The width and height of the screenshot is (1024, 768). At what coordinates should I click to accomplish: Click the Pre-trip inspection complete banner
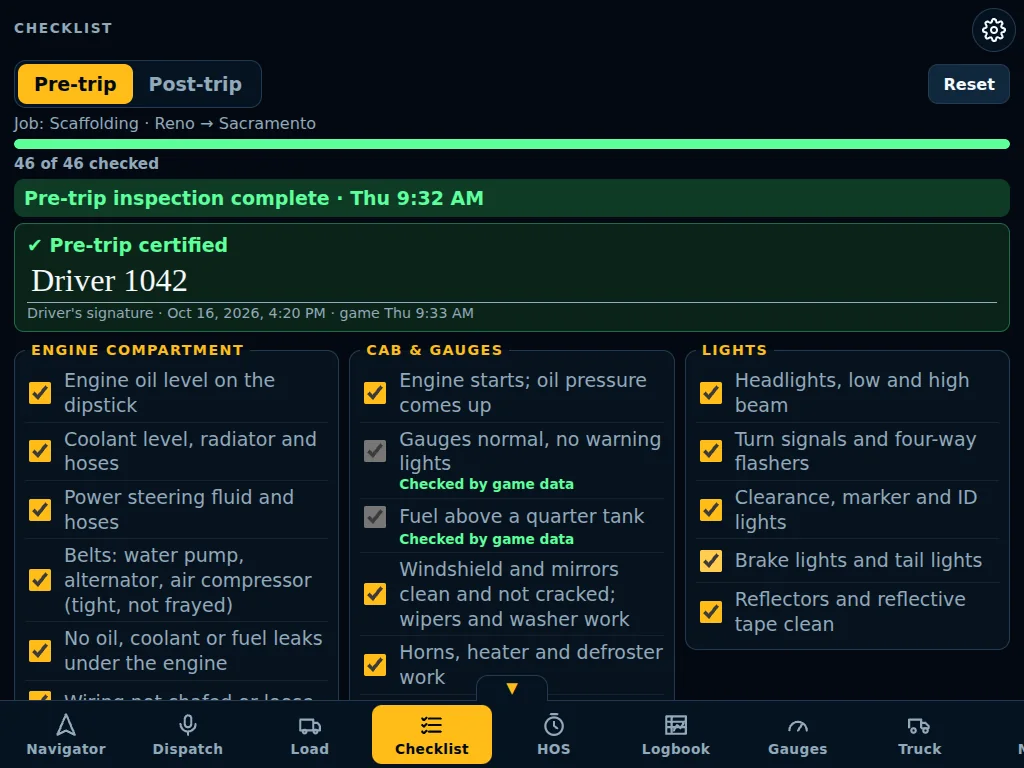point(512,198)
